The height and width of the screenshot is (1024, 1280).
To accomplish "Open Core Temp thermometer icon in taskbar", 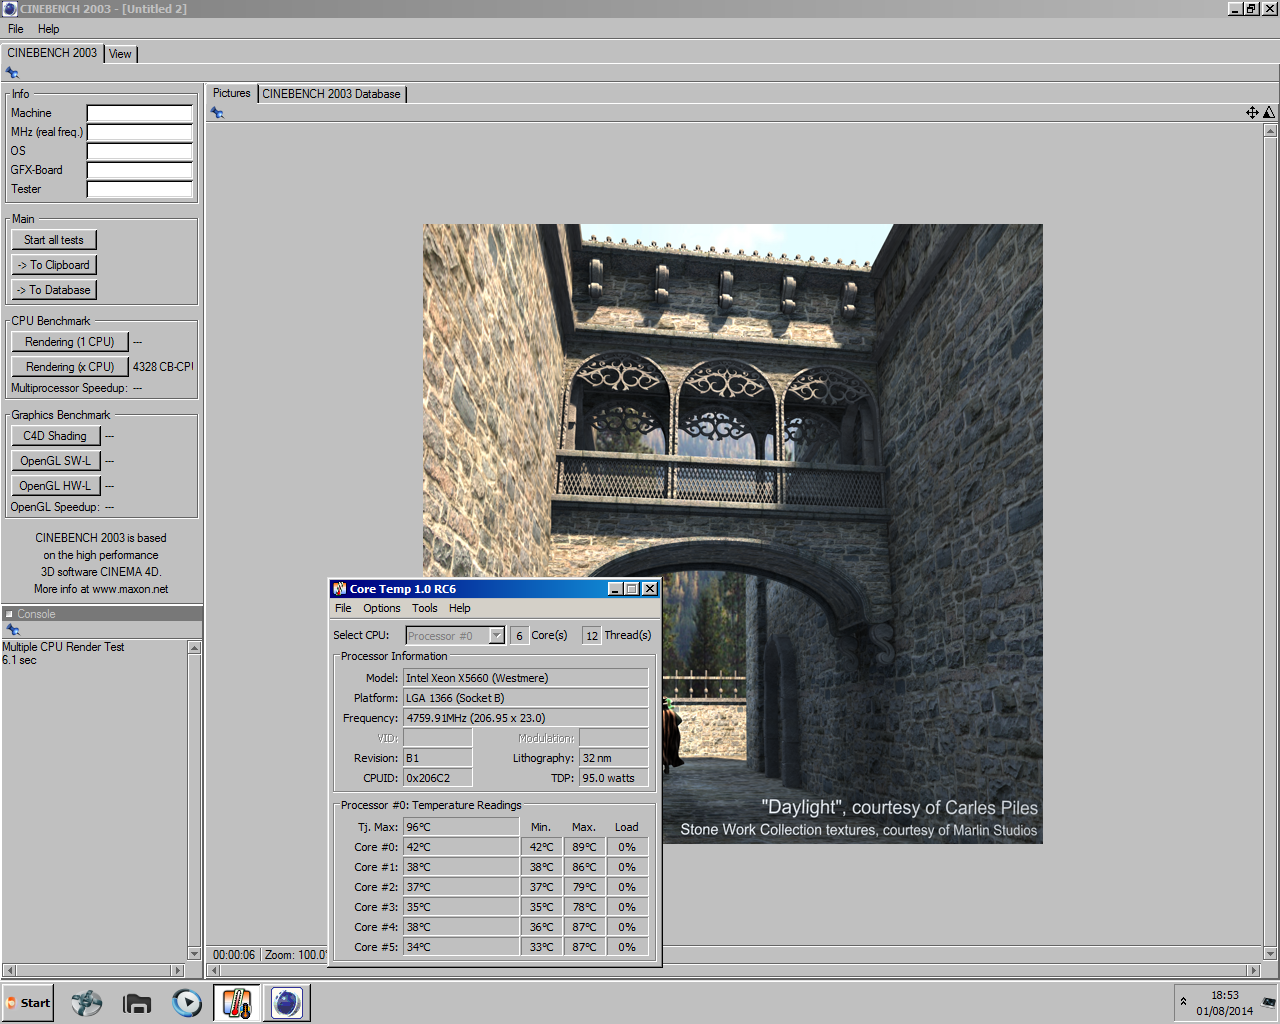I will point(237,1003).
